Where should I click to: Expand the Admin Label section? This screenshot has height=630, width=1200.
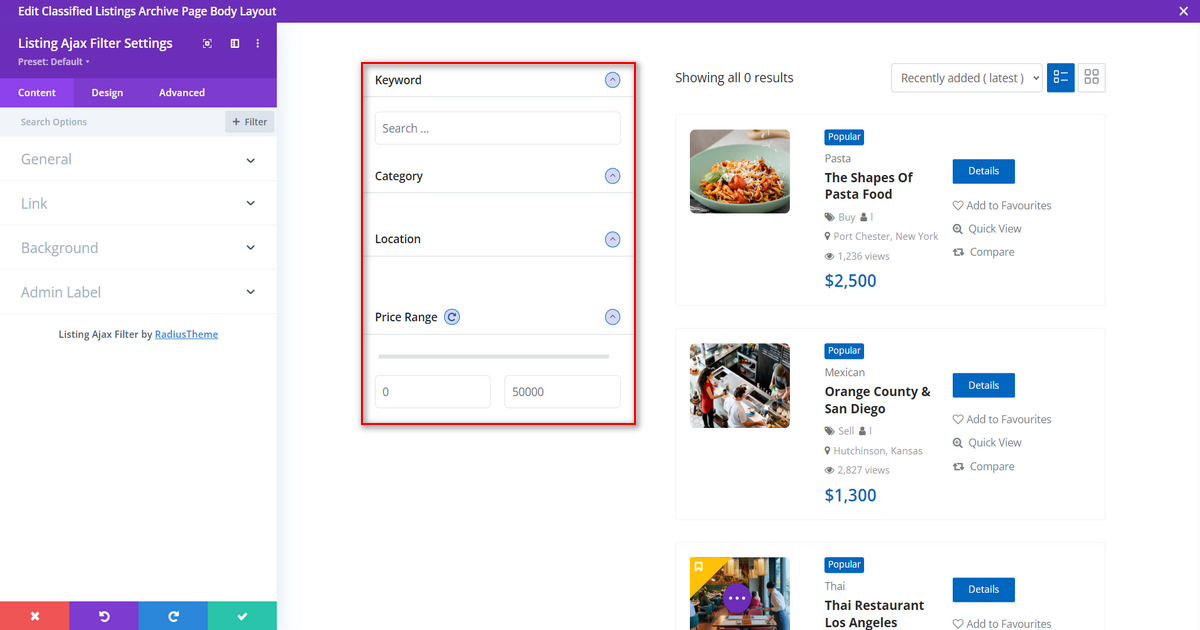(x=138, y=292)
